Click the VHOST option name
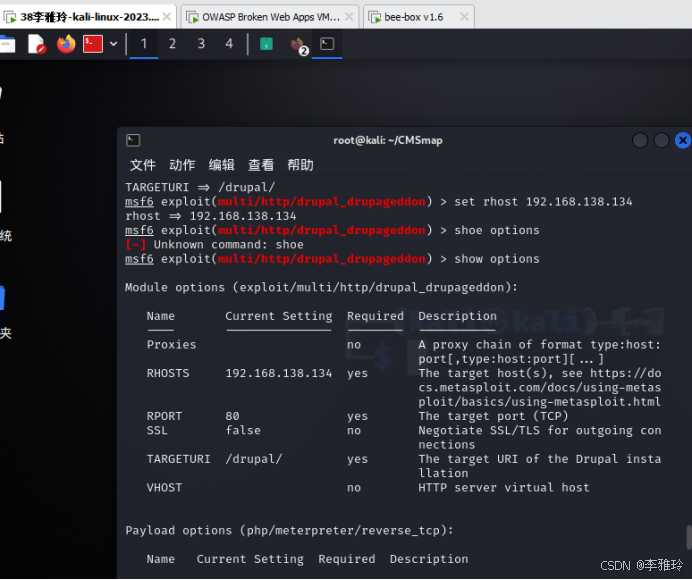 point(164,488)
